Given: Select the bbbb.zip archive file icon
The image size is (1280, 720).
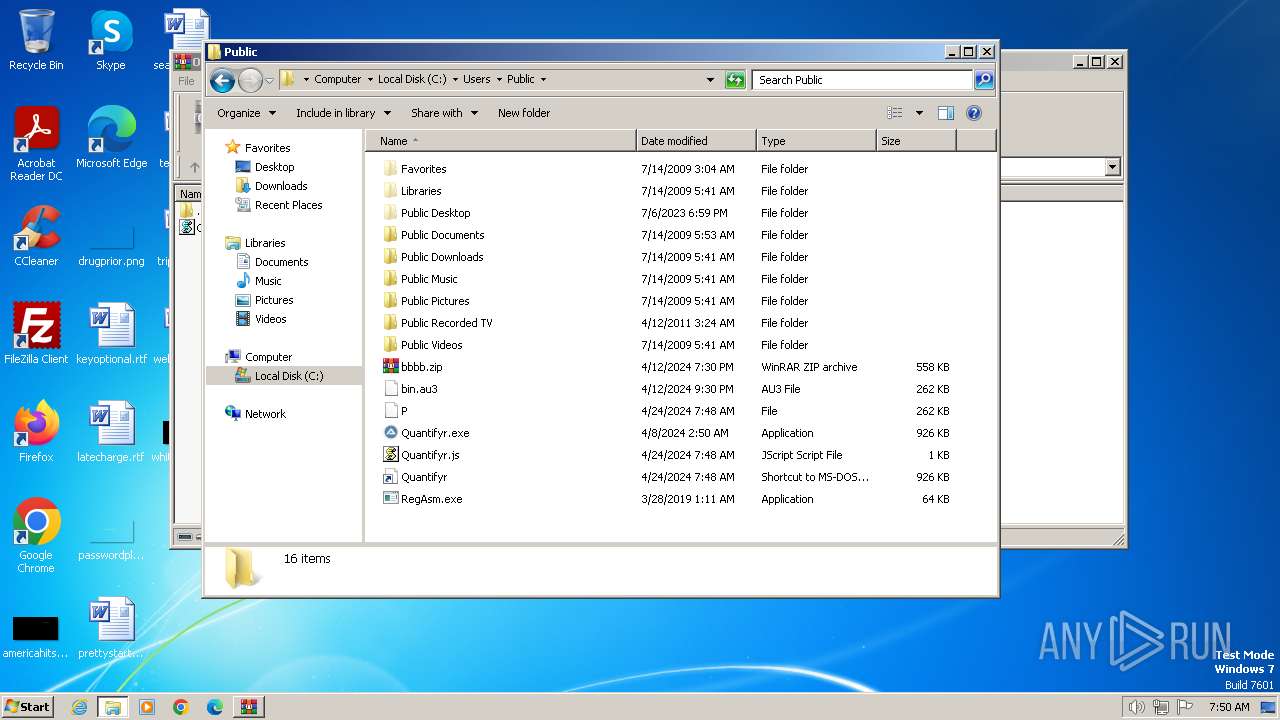Looking at the screenshot, I should (391, 367).
